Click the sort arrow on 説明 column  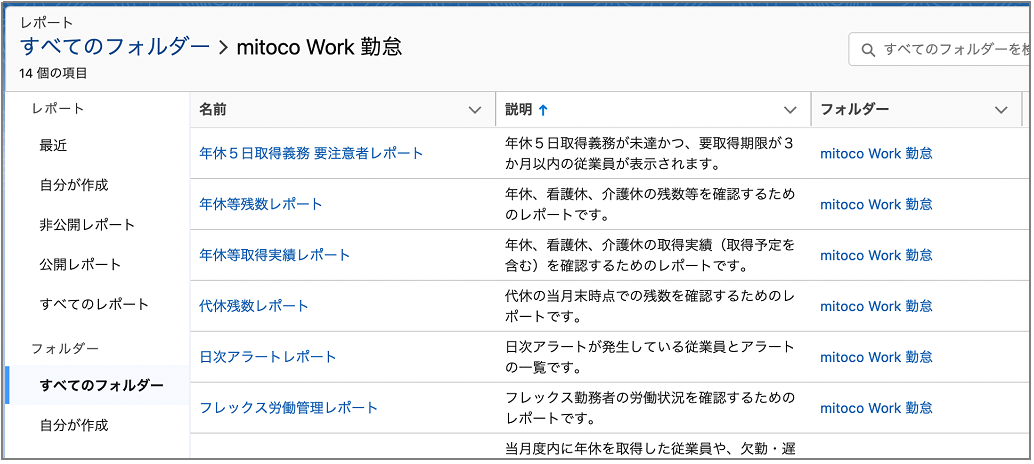[543, 110]
